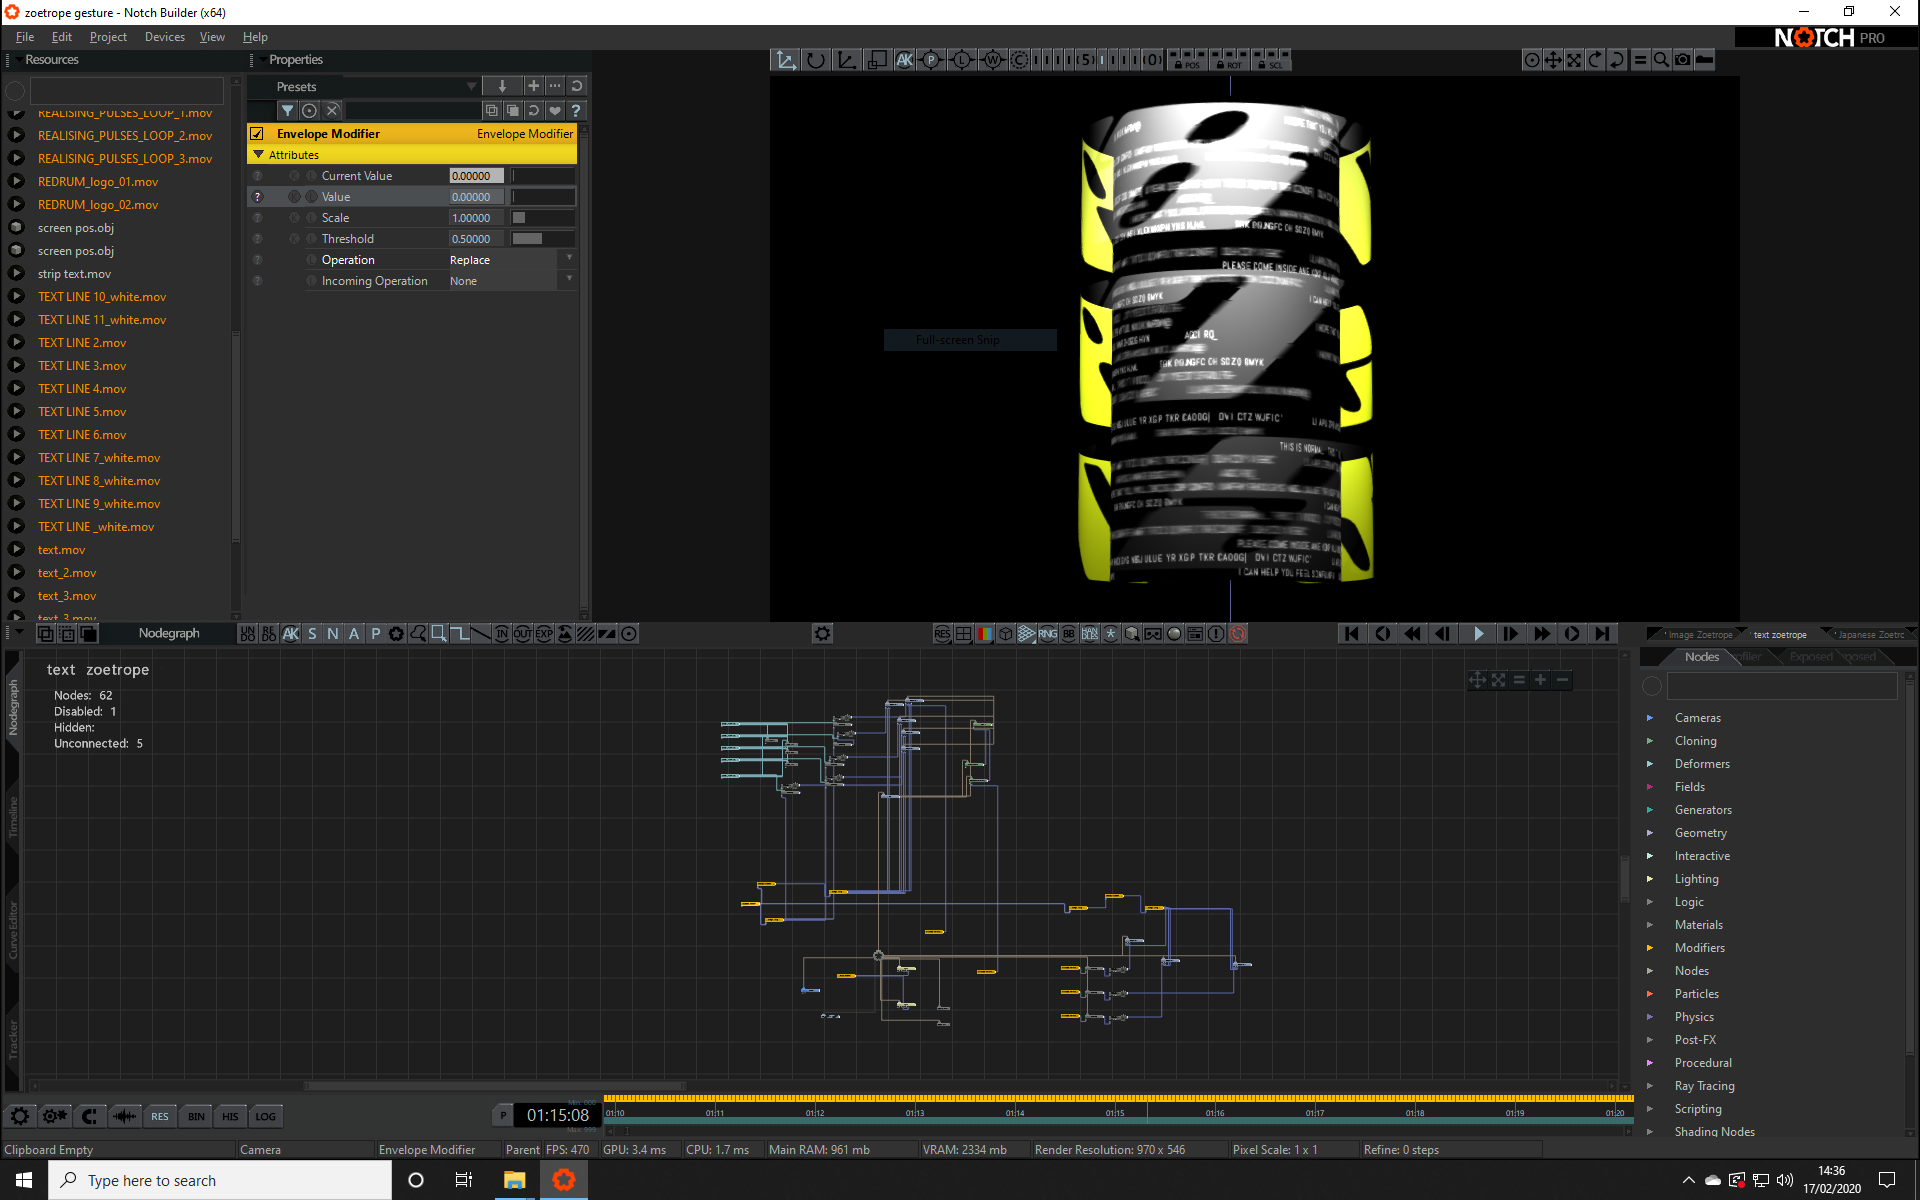This screenshot has width=1920, height=1200.
Task: Select the rotate transform tool in viewport toolbar
Action: coord(816,61)
